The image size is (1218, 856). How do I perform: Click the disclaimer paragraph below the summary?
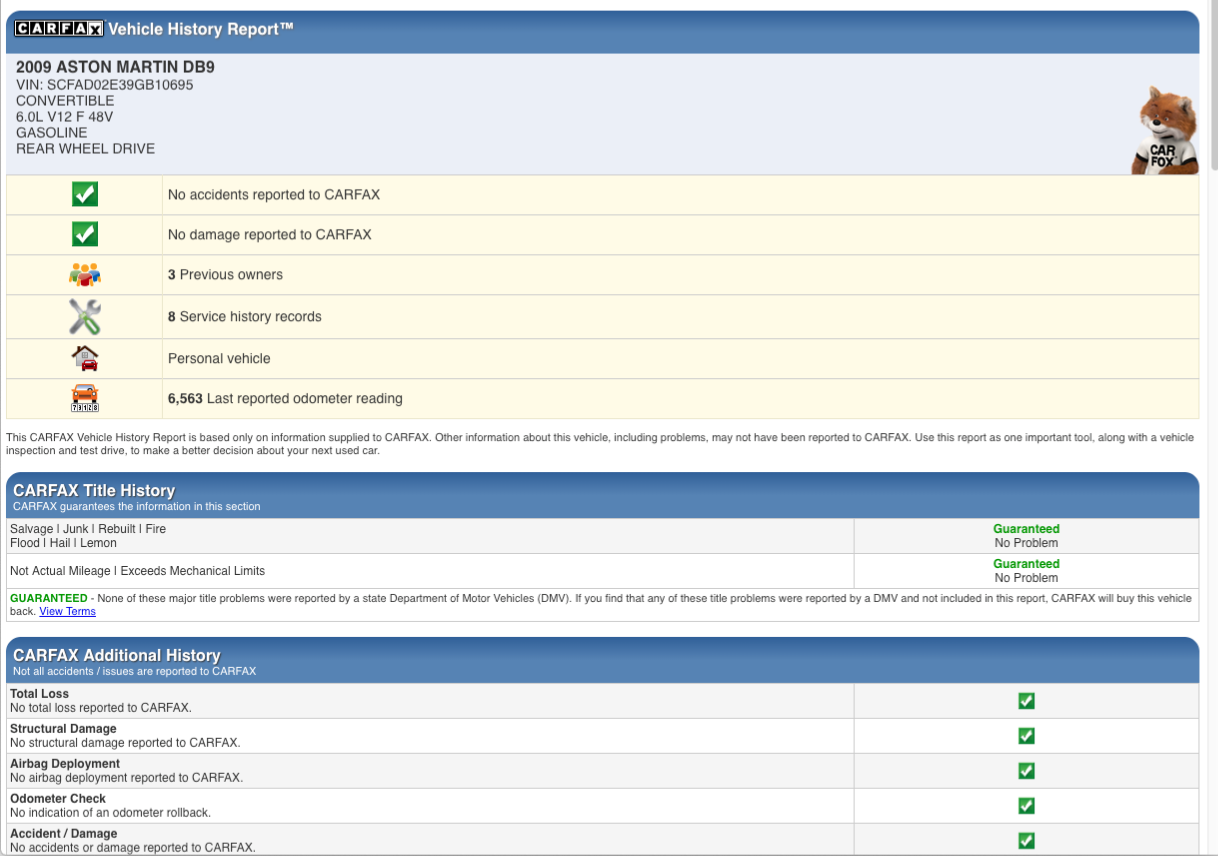[x=600, y=444]
